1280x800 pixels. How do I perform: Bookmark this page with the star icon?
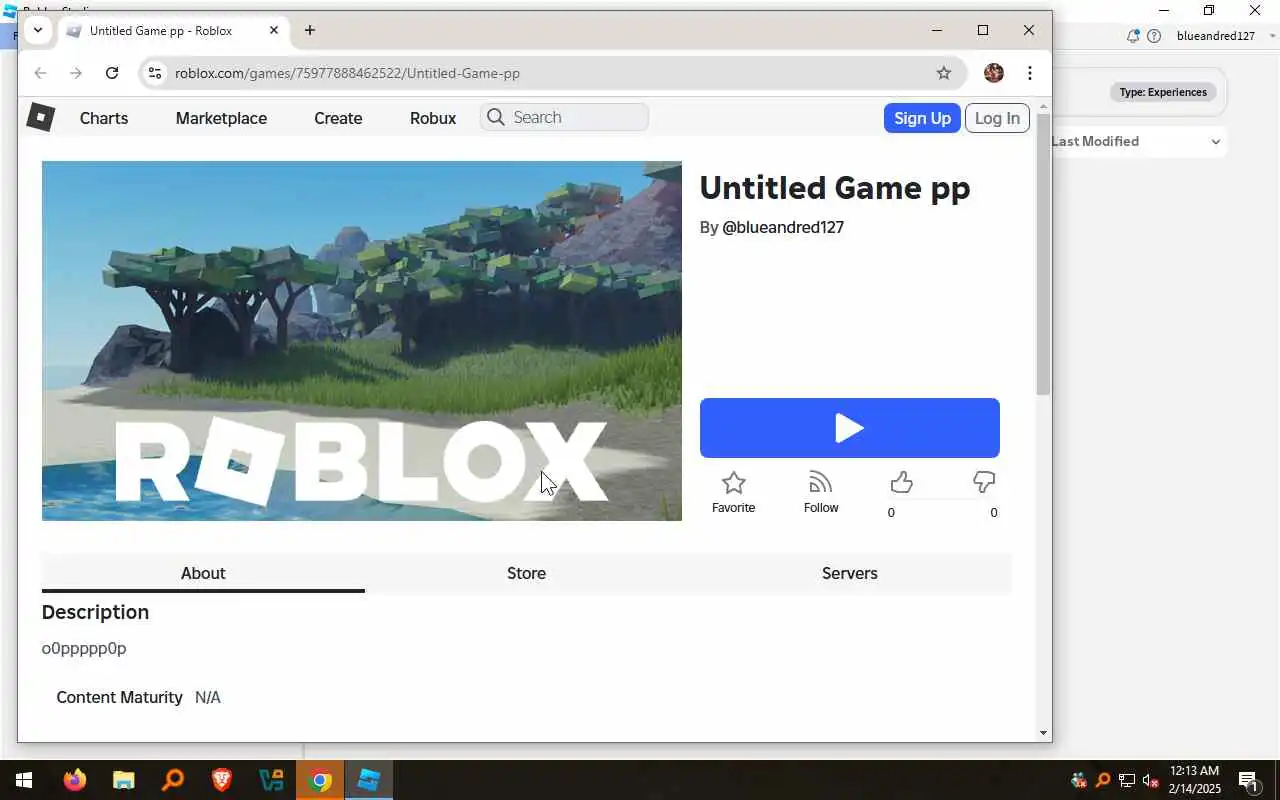(943, 73)
